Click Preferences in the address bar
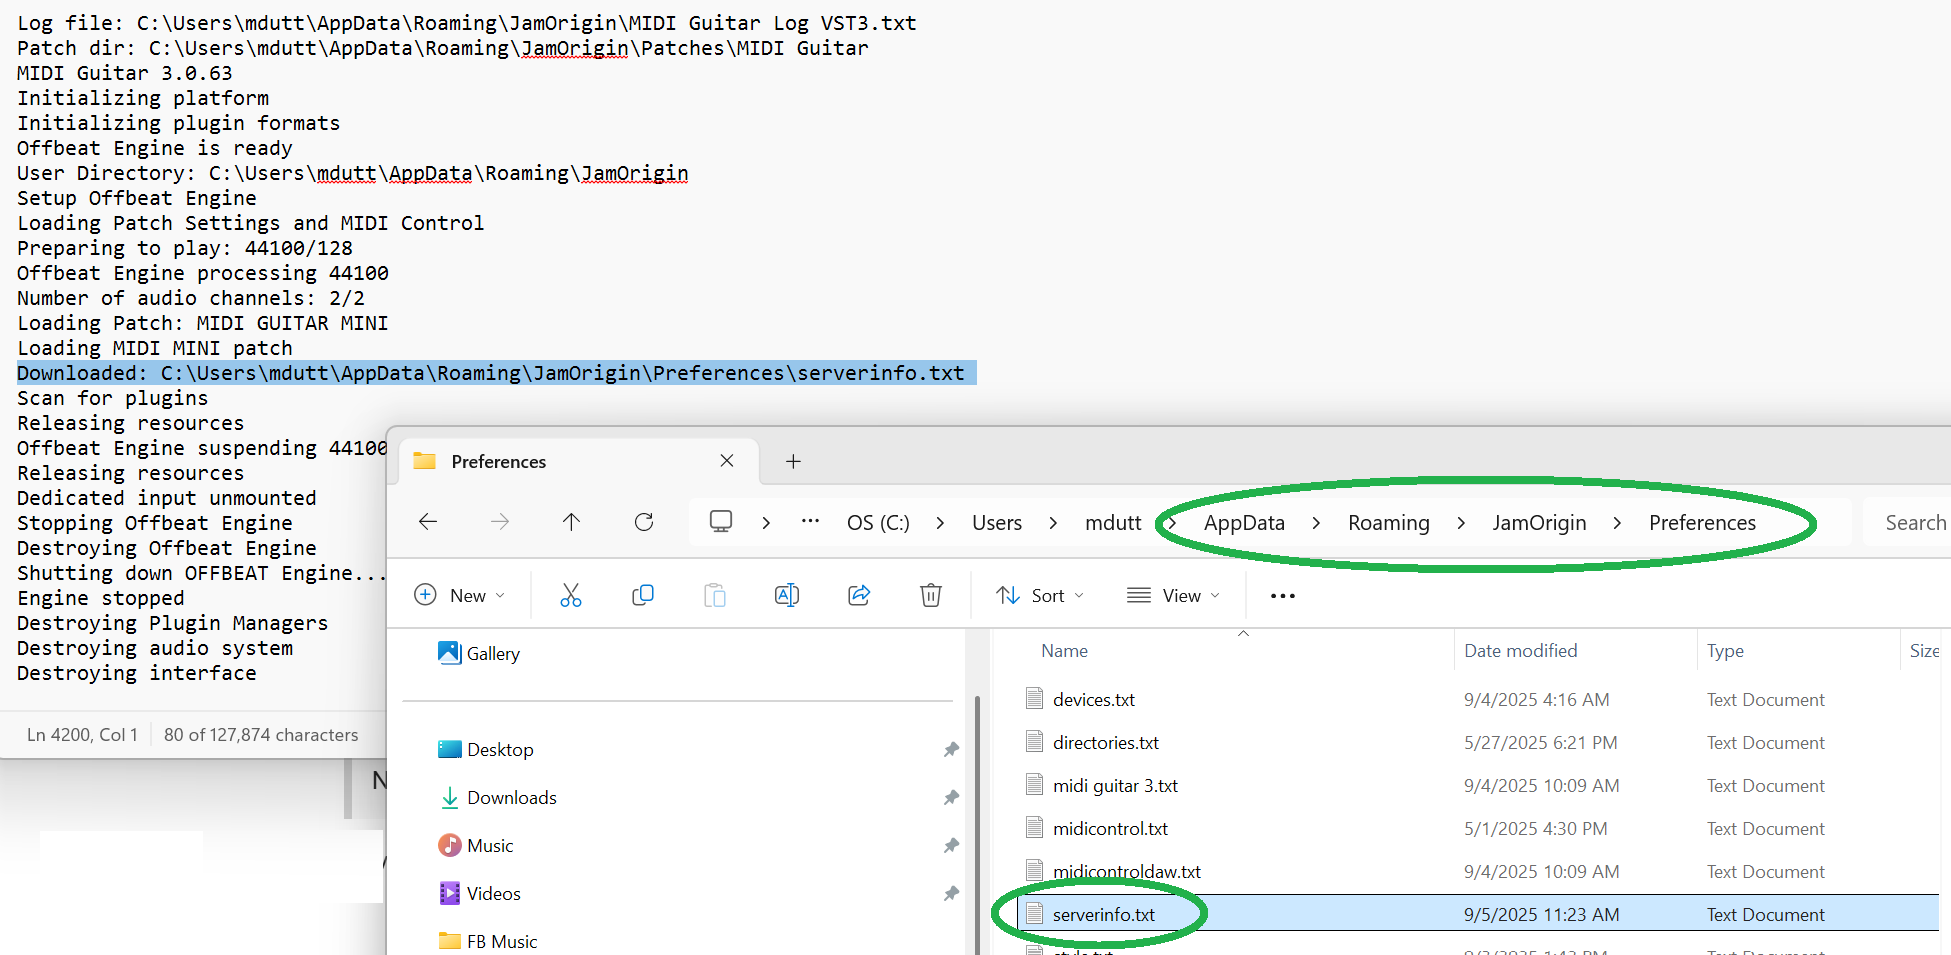Image resolution: width=1951 pixels, height=955 pixels. [1702, 523]
